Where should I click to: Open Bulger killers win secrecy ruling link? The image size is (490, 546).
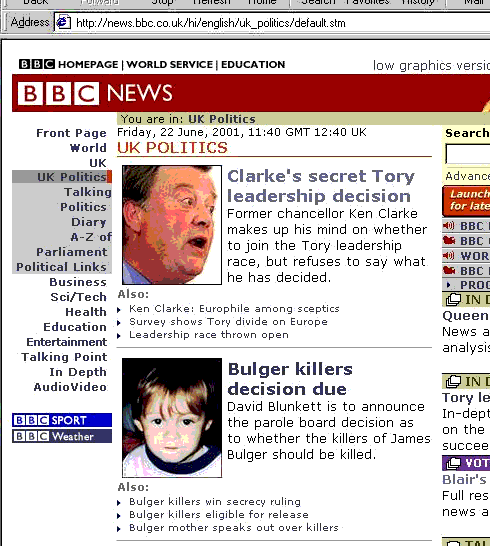pos(215,501)
